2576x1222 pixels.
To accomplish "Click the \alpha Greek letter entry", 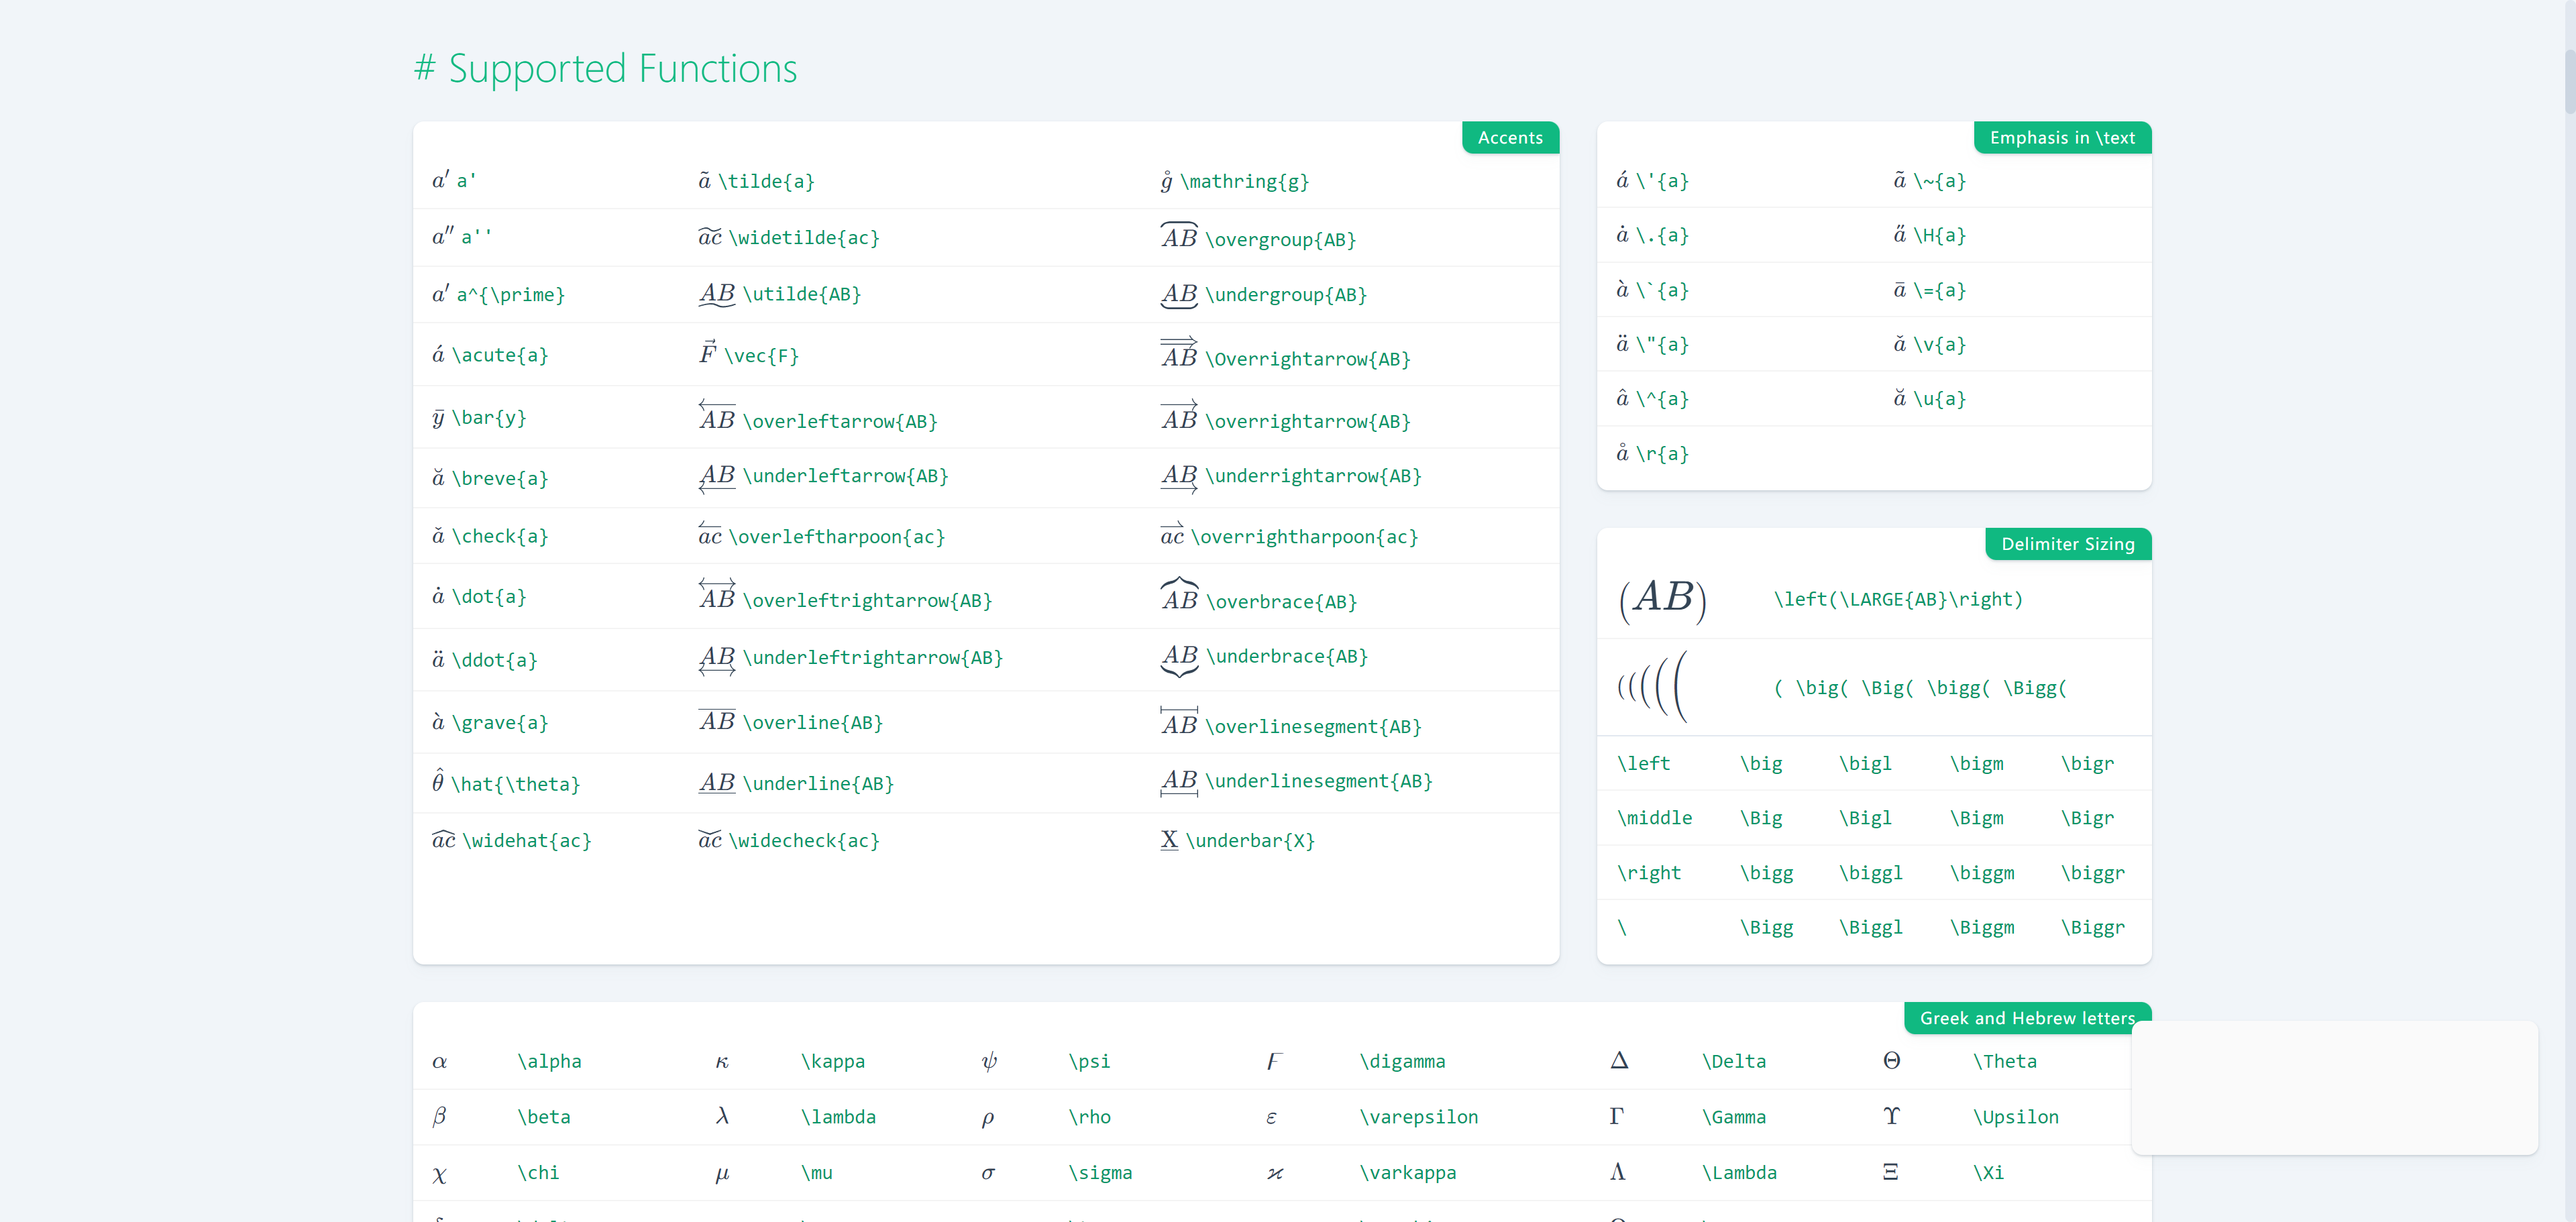I will [x=549, y=1061].
